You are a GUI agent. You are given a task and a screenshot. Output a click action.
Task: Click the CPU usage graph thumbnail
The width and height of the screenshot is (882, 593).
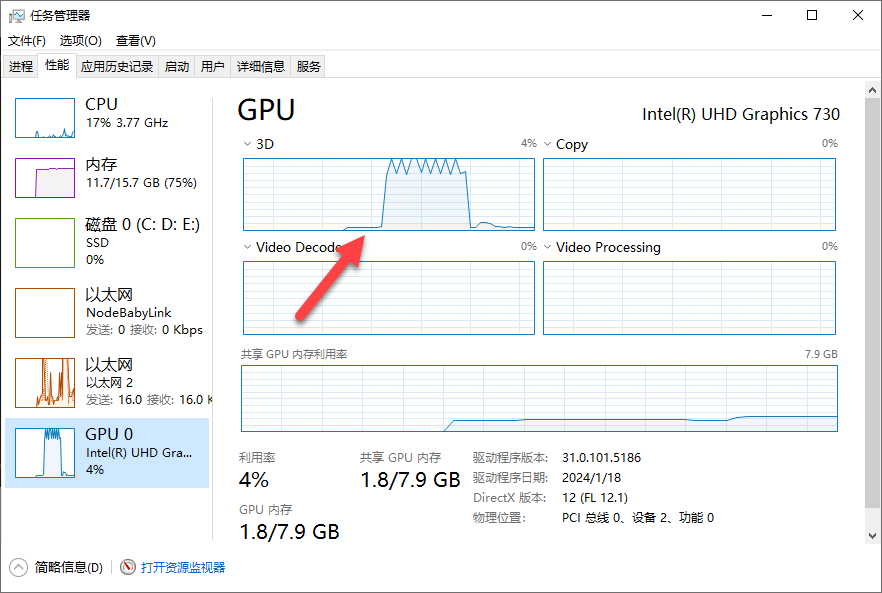point(45,118)
